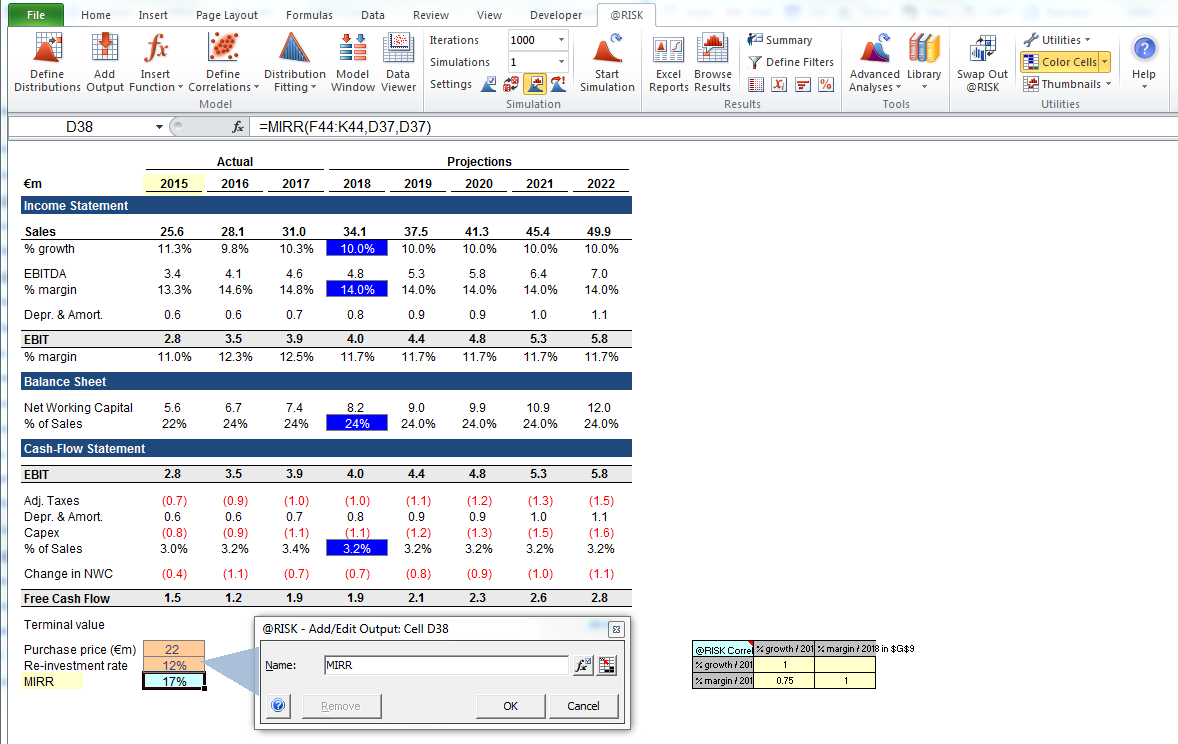Select blue 2018 % growth cell 10.0%

[357, 249]
